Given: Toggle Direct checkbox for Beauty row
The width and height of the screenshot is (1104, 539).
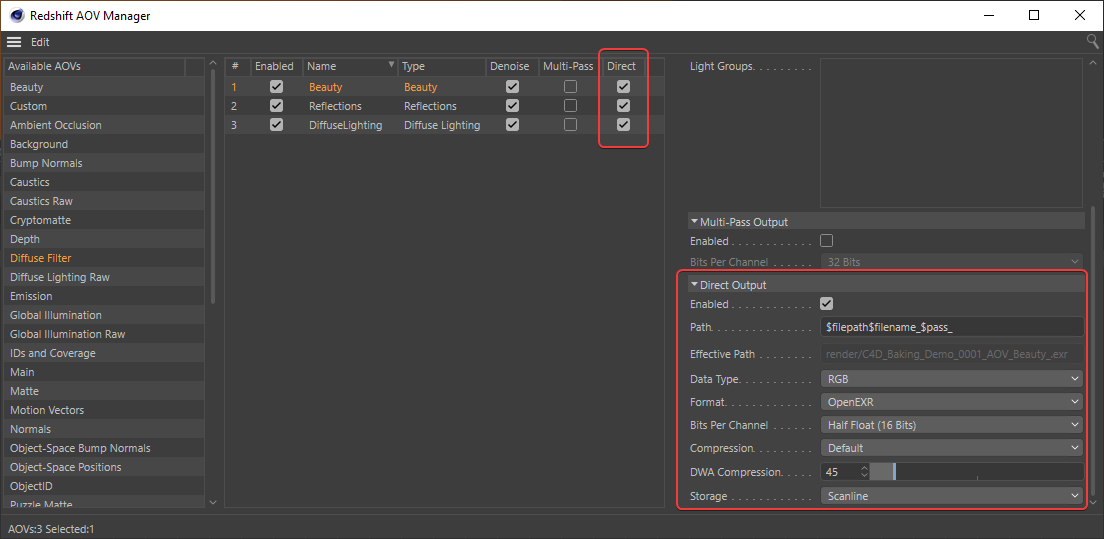Looking at the screenshot, I should (x=623, y=87).
